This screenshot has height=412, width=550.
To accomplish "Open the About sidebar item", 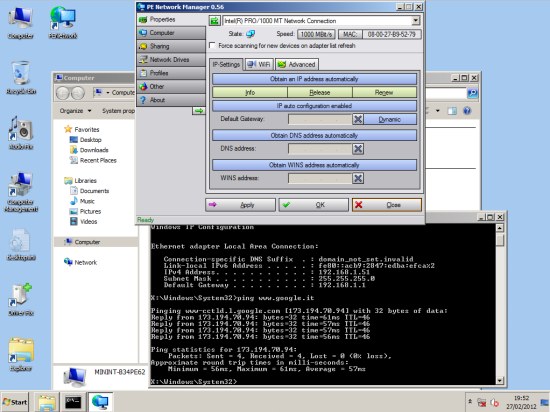I will [x=171, y=100].
